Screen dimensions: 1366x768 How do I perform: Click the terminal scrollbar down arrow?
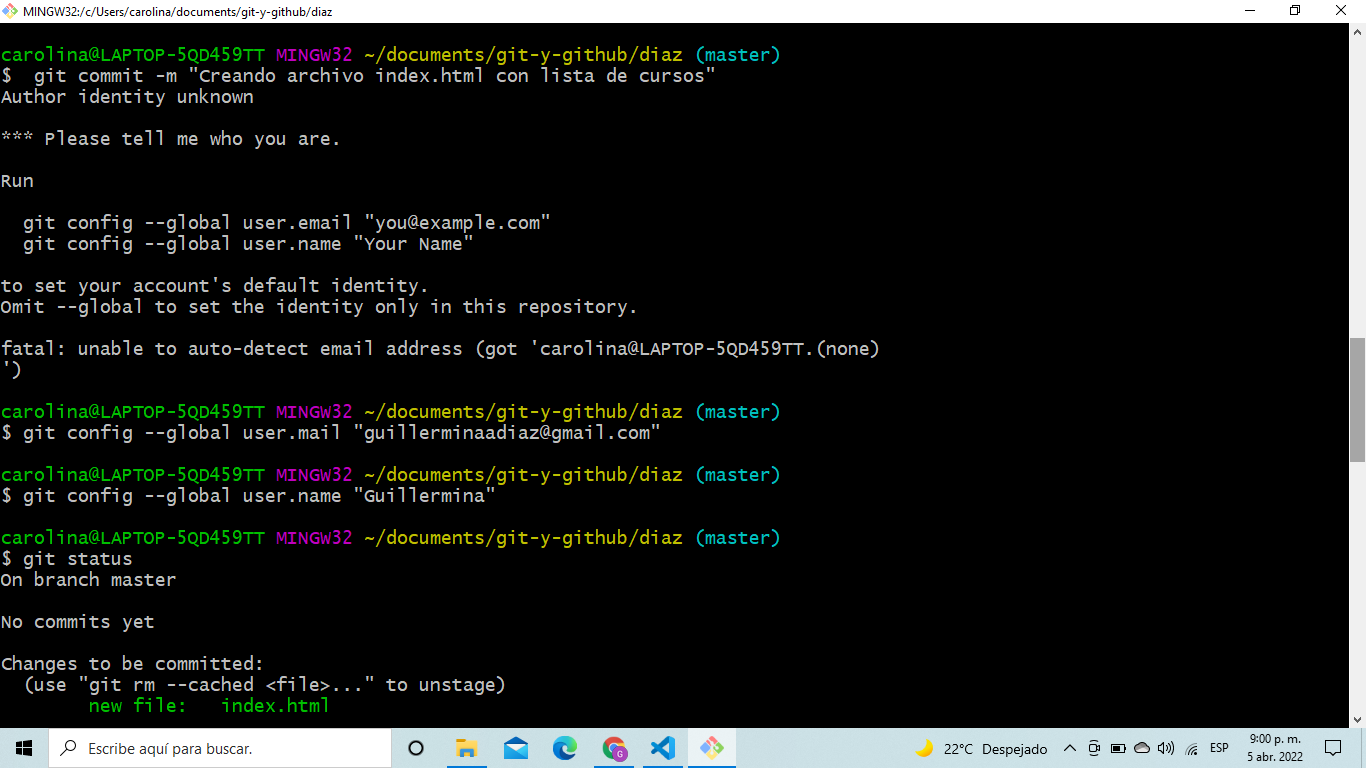(1357, 719)
